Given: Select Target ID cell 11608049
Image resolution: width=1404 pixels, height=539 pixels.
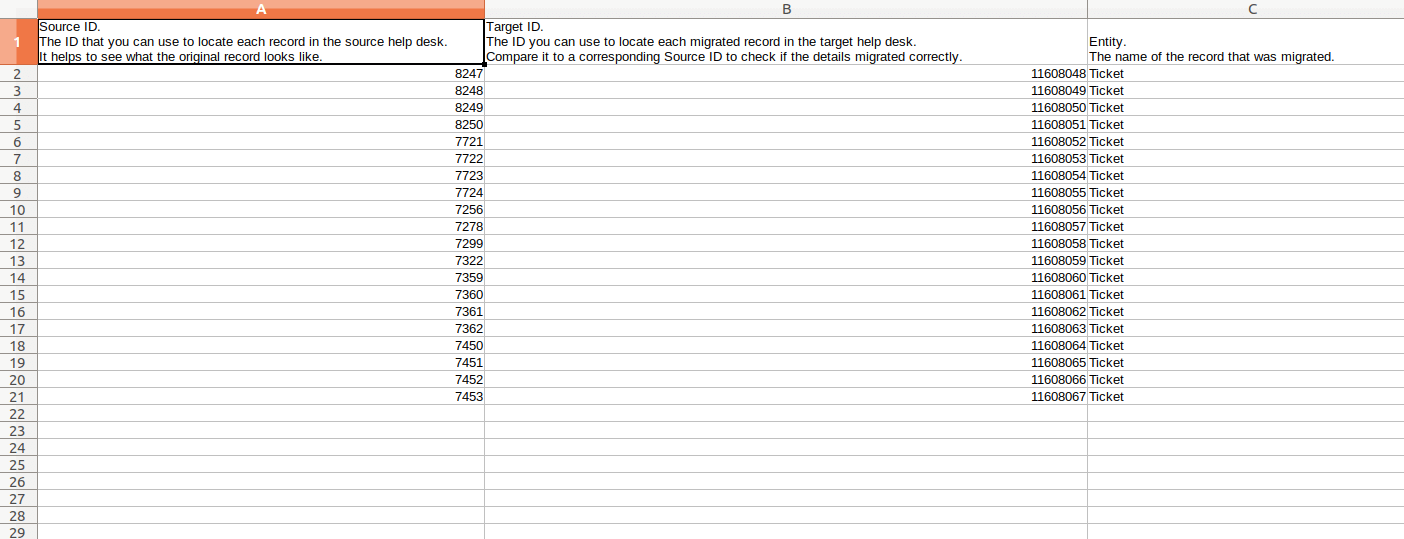Looking at the screenshot, I should [x=786, y=91].
